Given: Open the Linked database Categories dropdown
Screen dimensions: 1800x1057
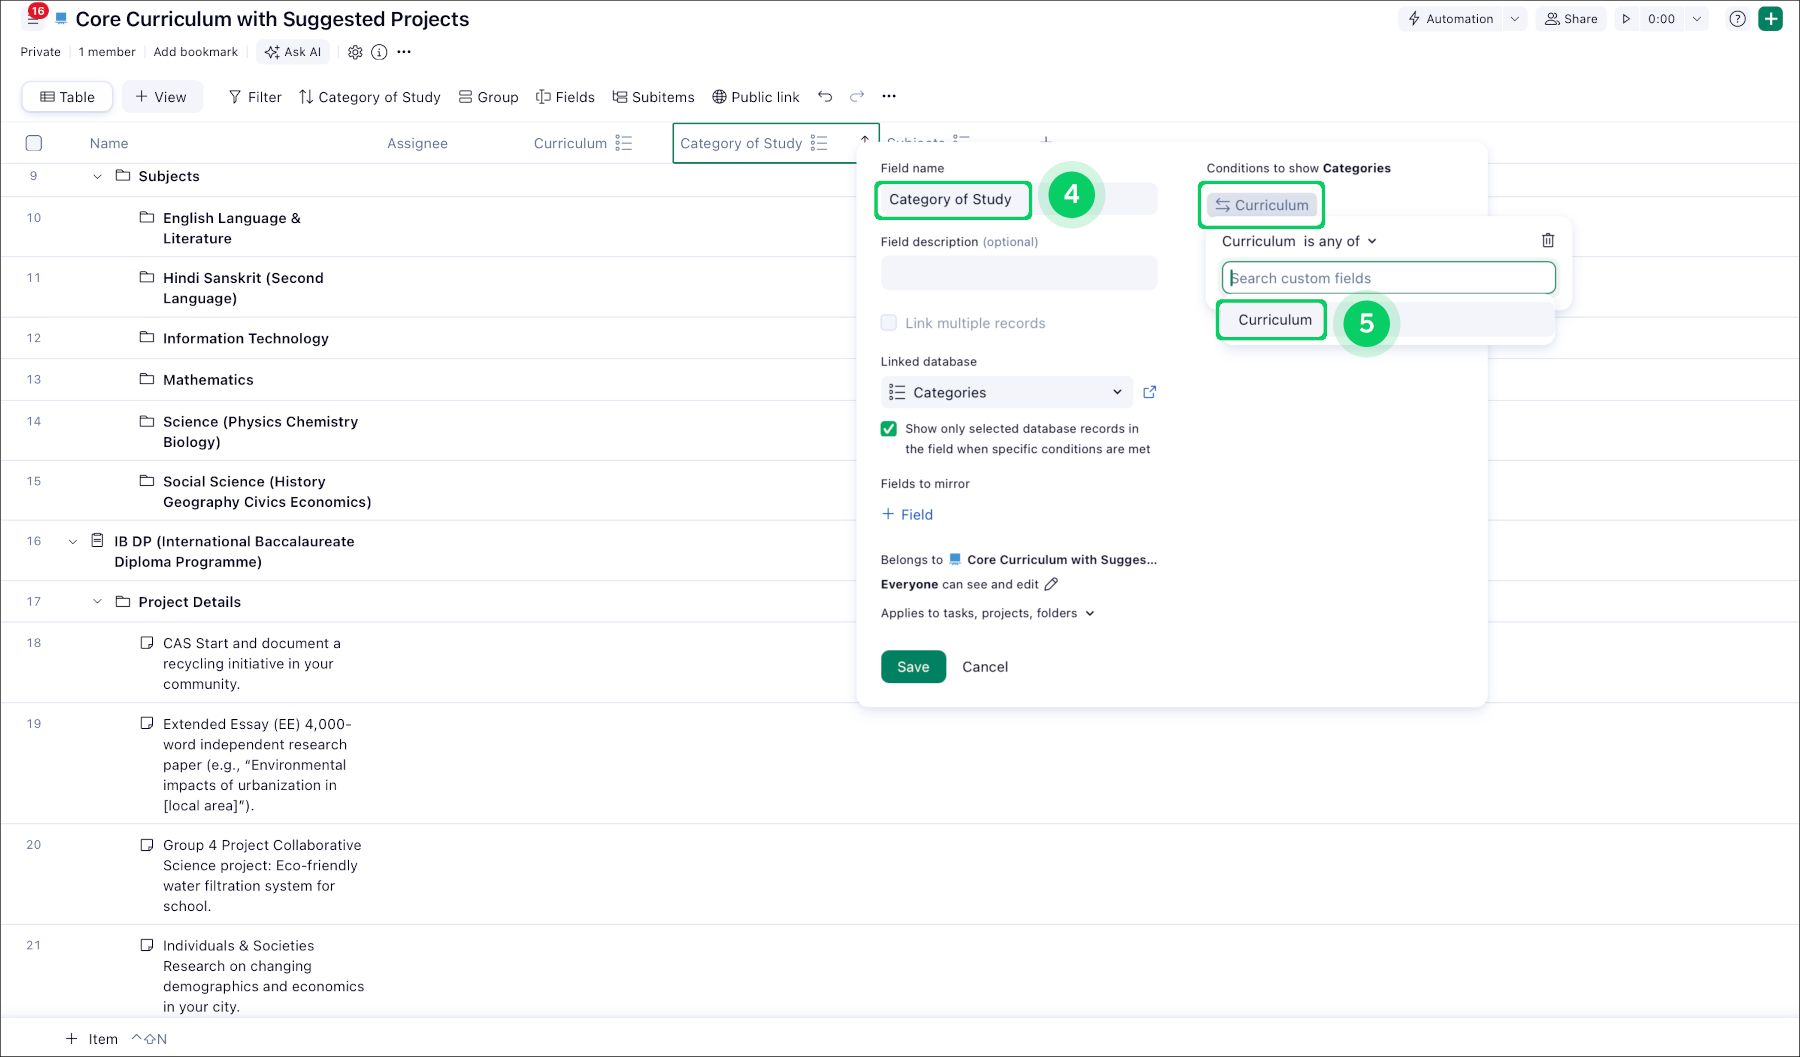Looking at the screenshot, I should [1005, 392].
